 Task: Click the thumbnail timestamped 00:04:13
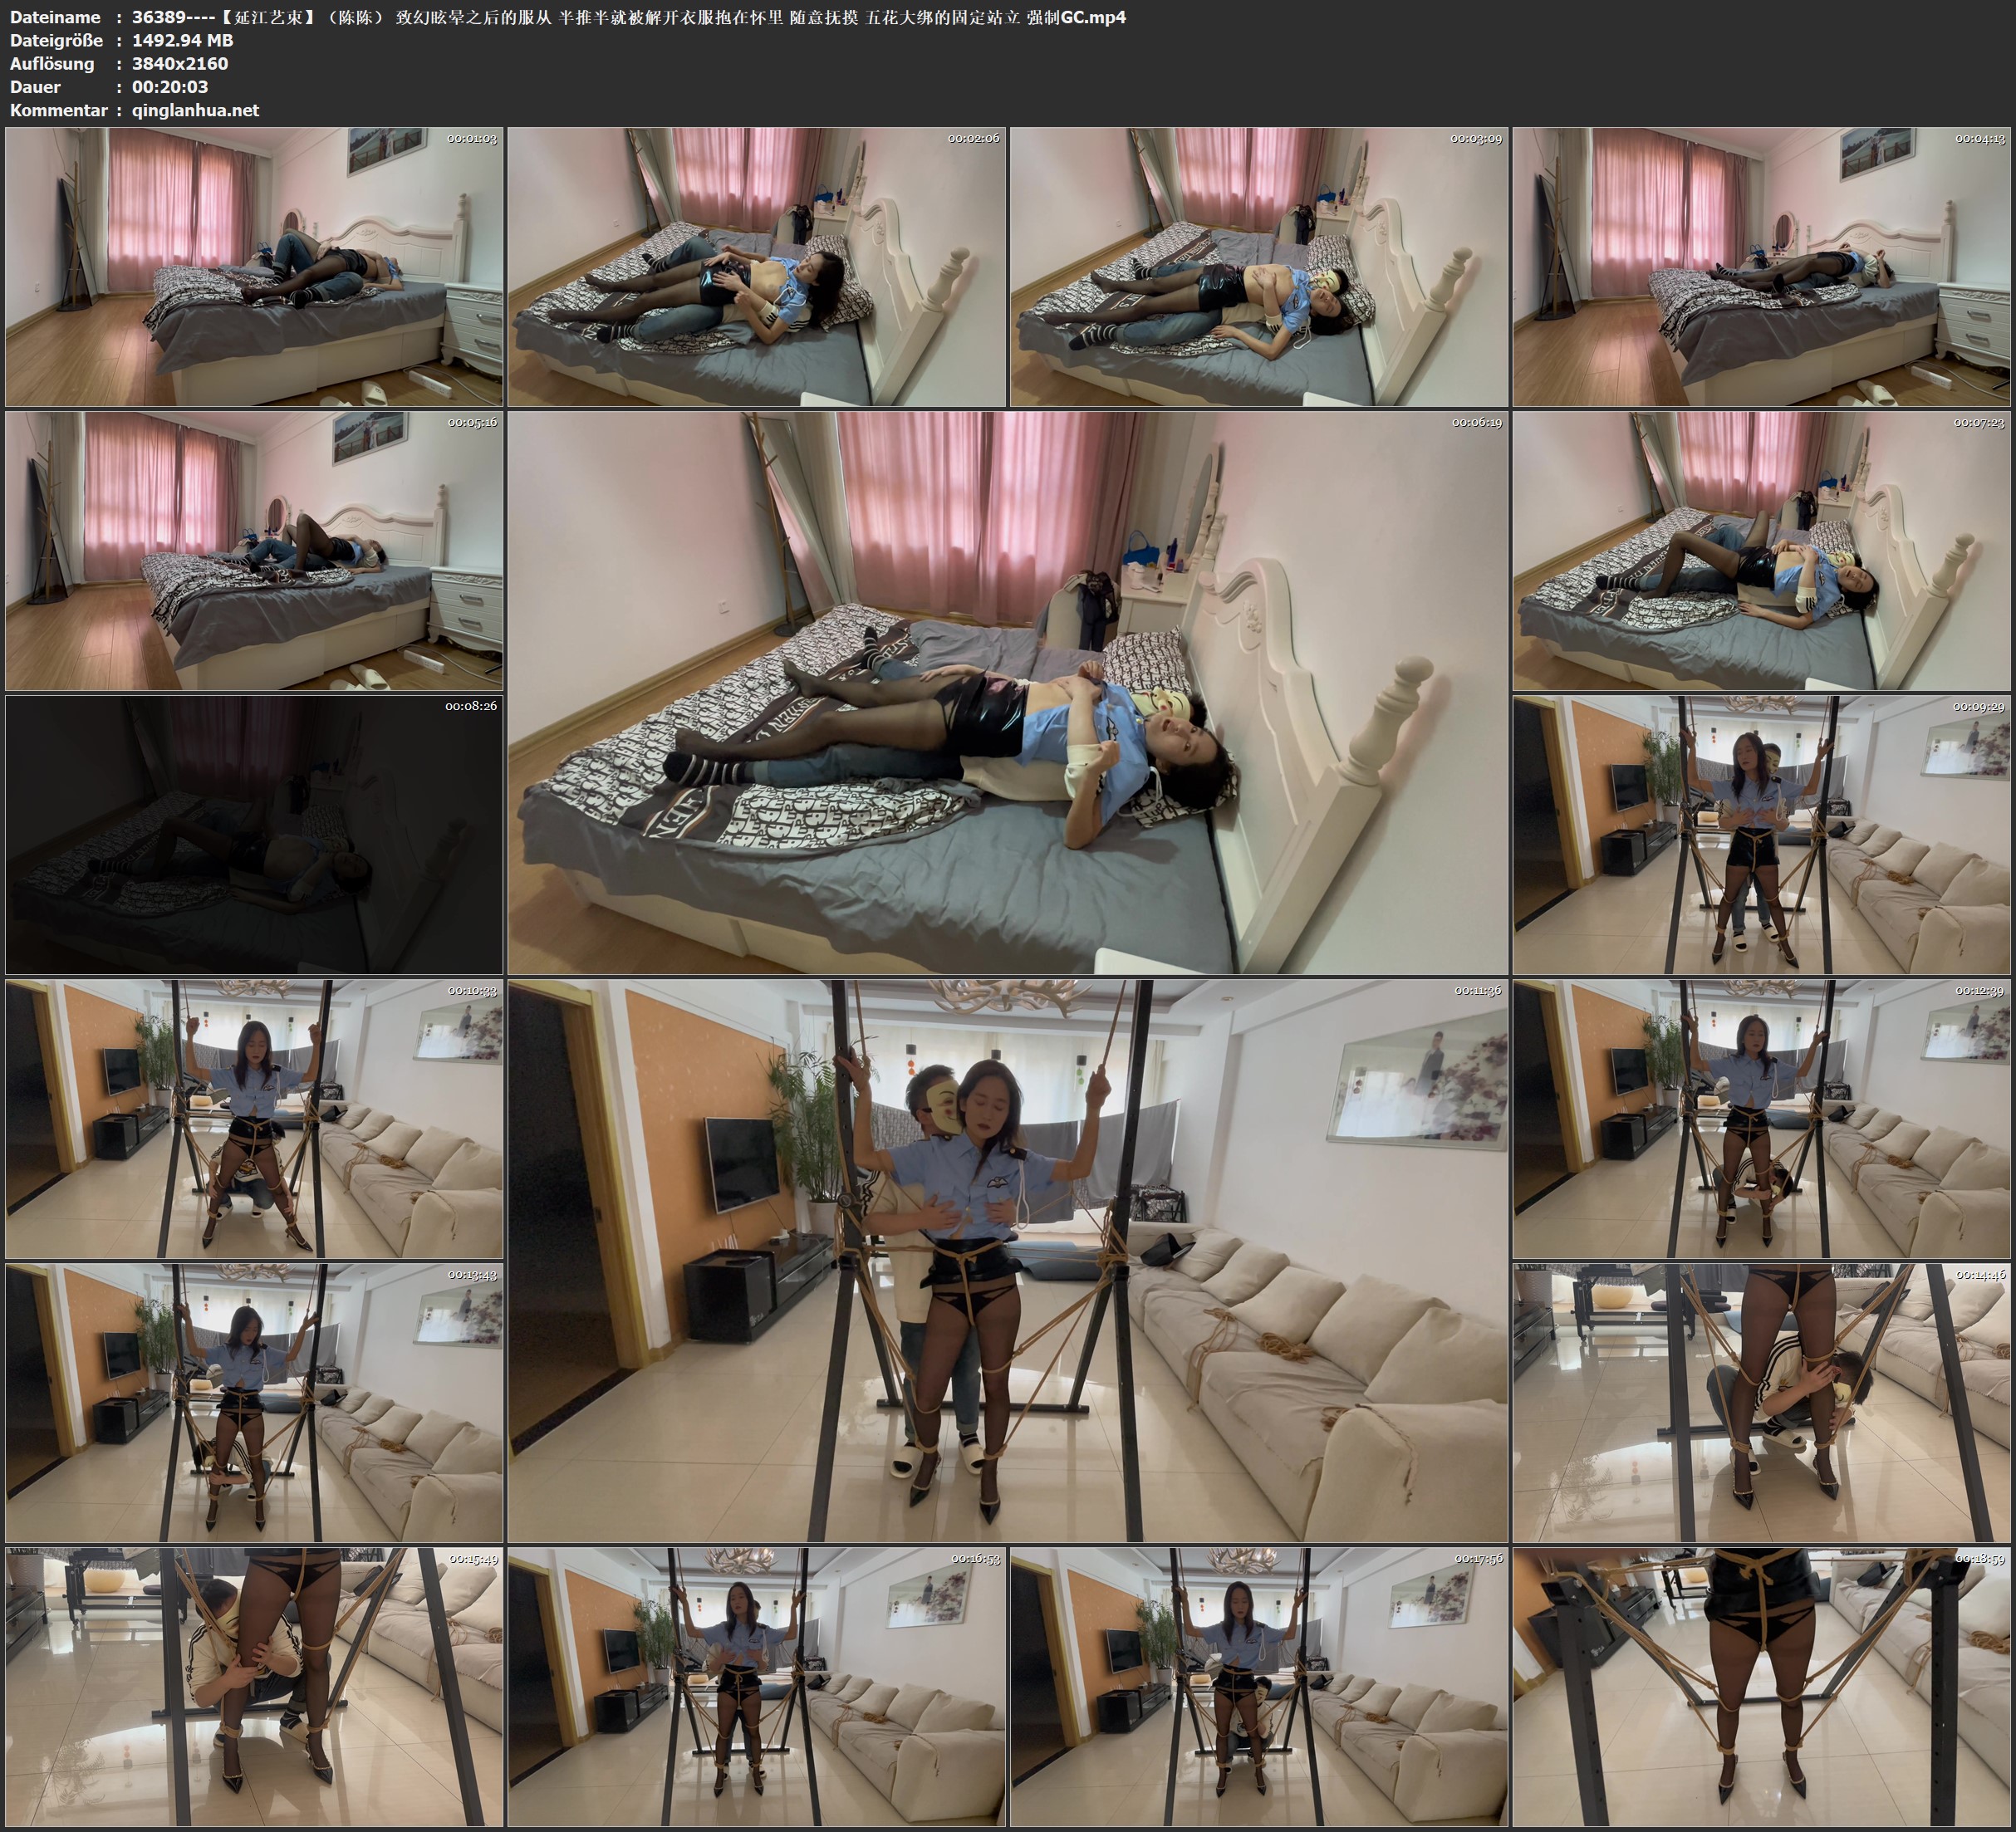click(1762, 267)
